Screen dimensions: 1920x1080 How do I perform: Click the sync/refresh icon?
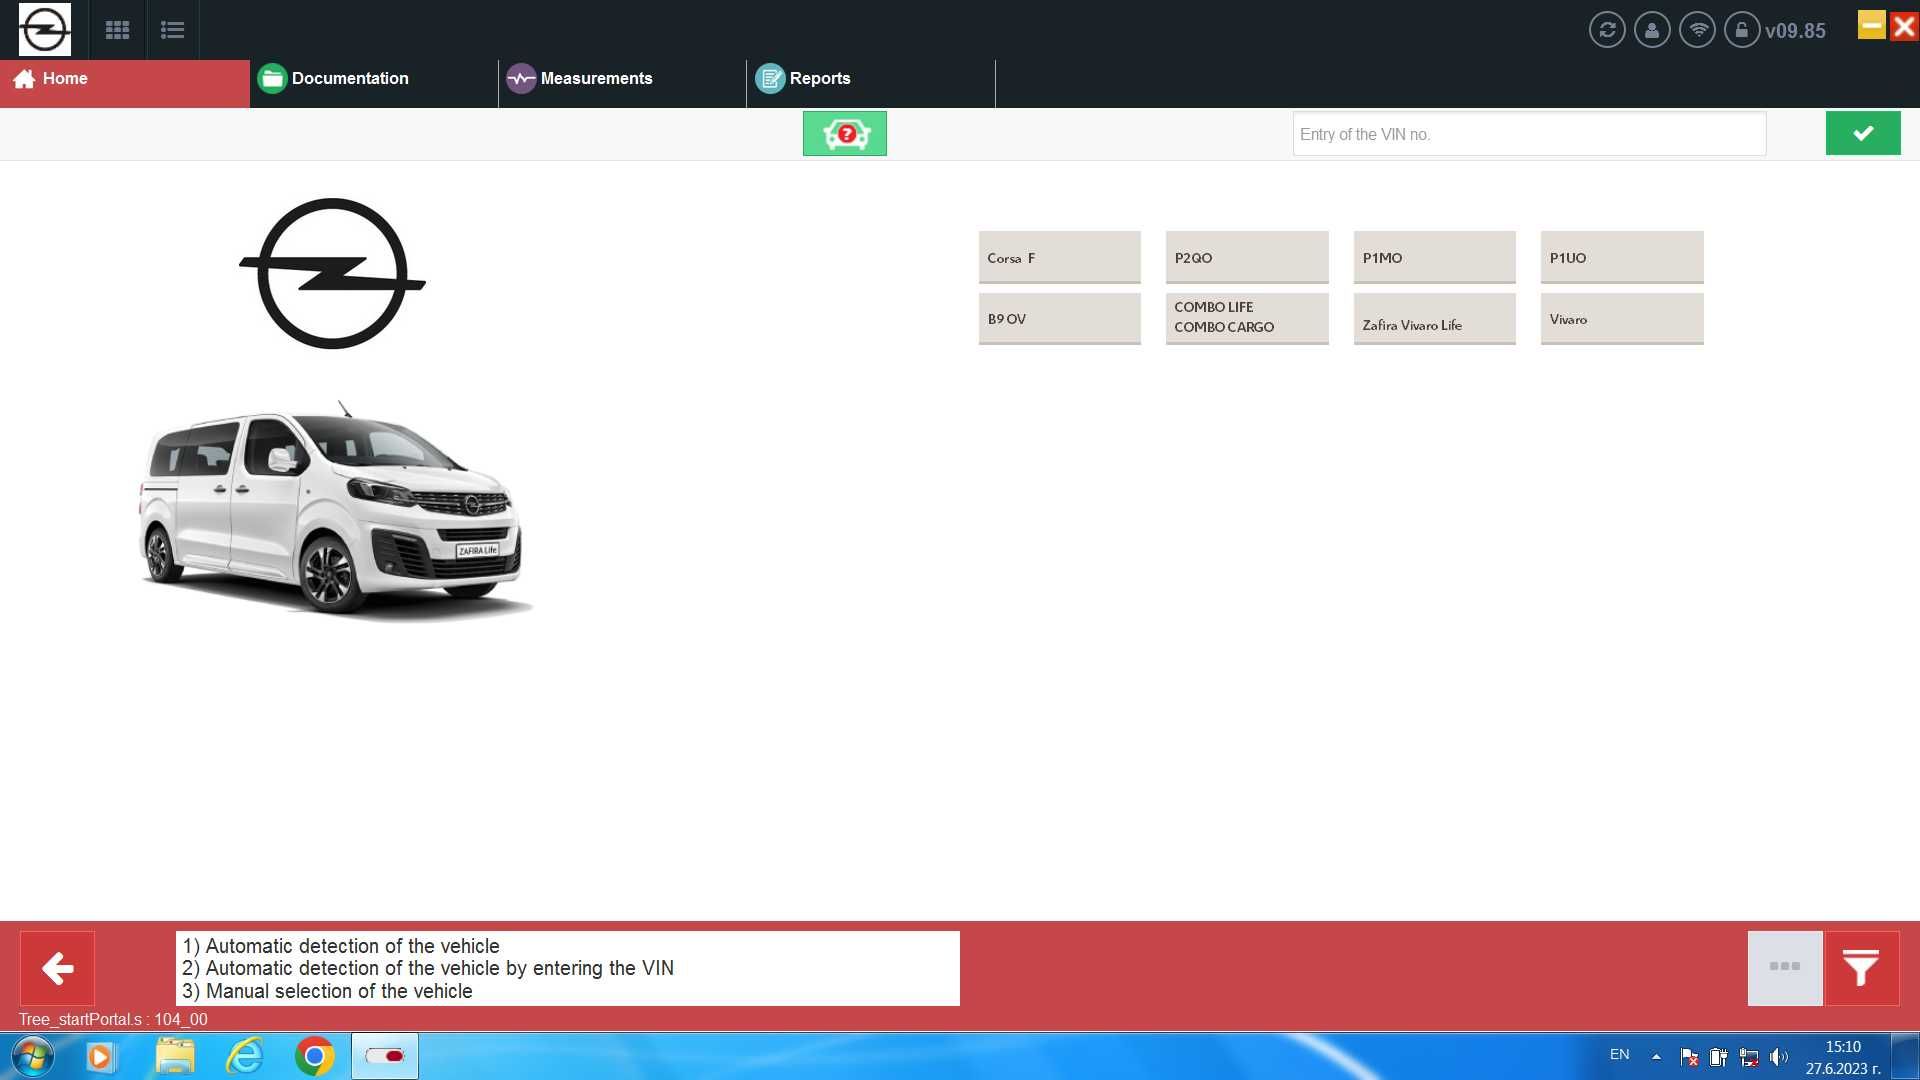(x=1607, y=29)
